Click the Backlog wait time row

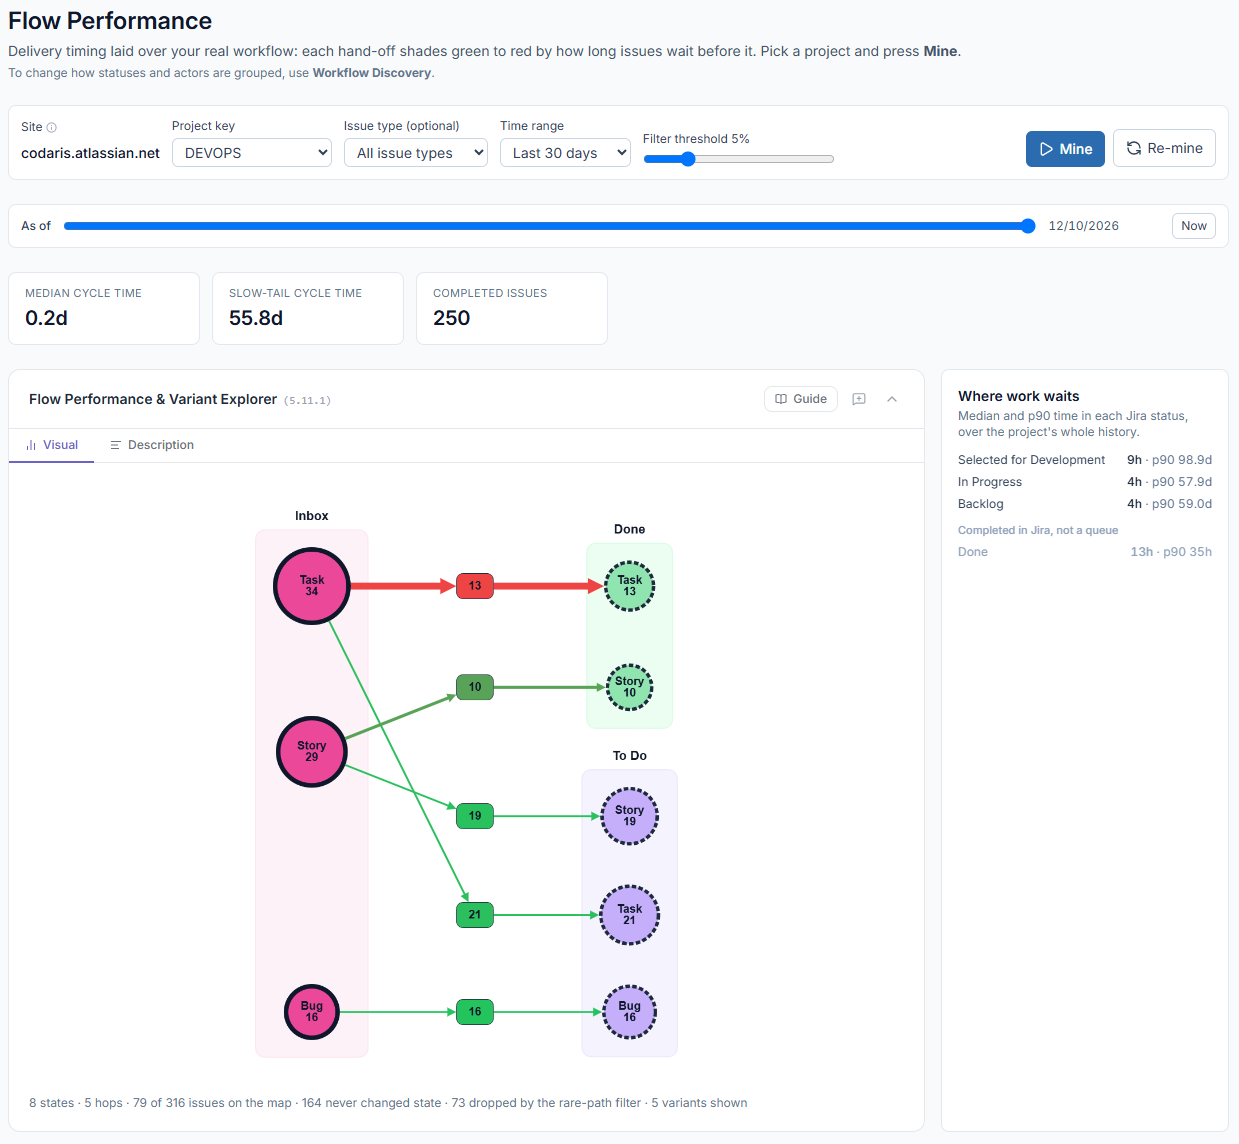[1085, 504]
